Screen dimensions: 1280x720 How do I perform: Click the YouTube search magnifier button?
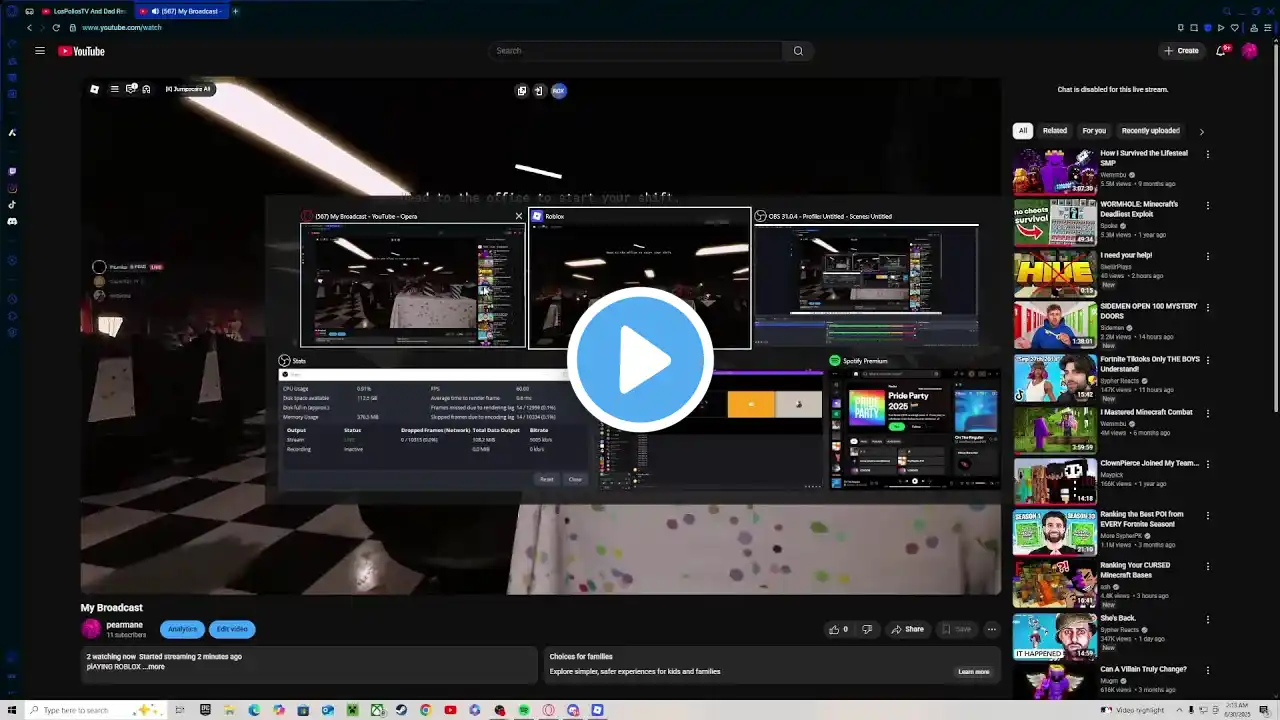798,51
